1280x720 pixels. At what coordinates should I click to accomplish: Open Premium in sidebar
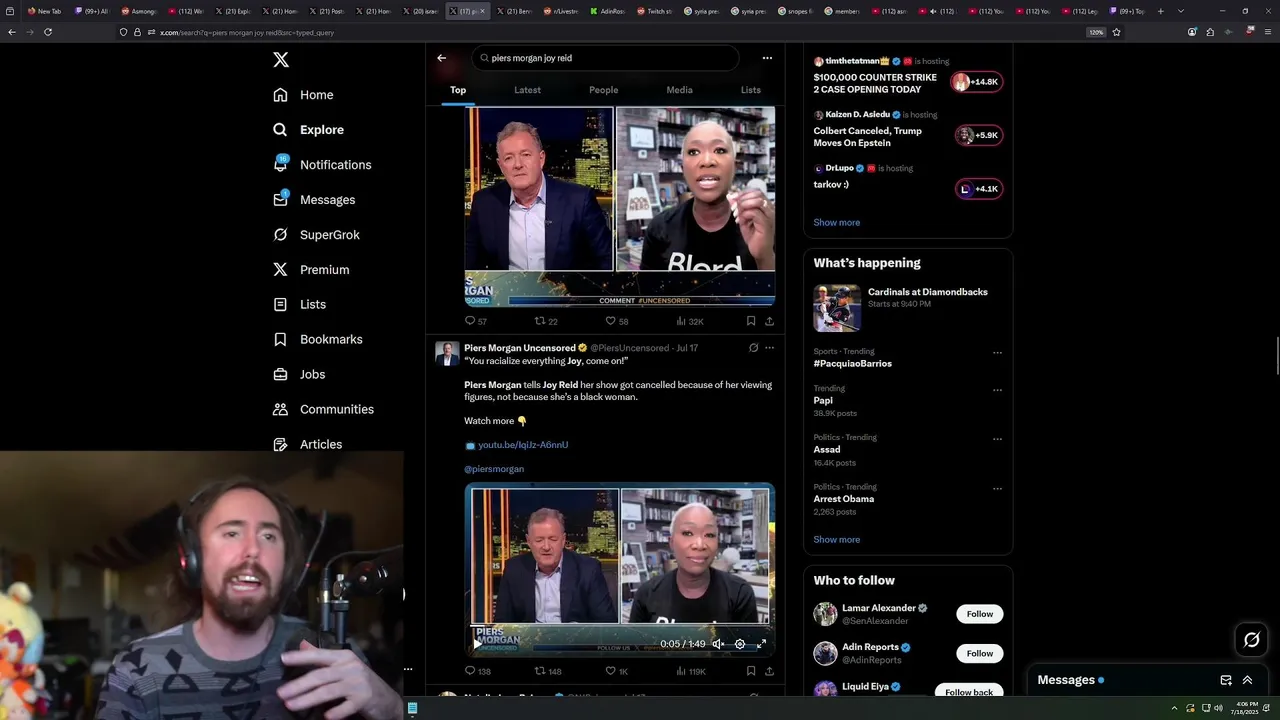[x=312, y=270]
